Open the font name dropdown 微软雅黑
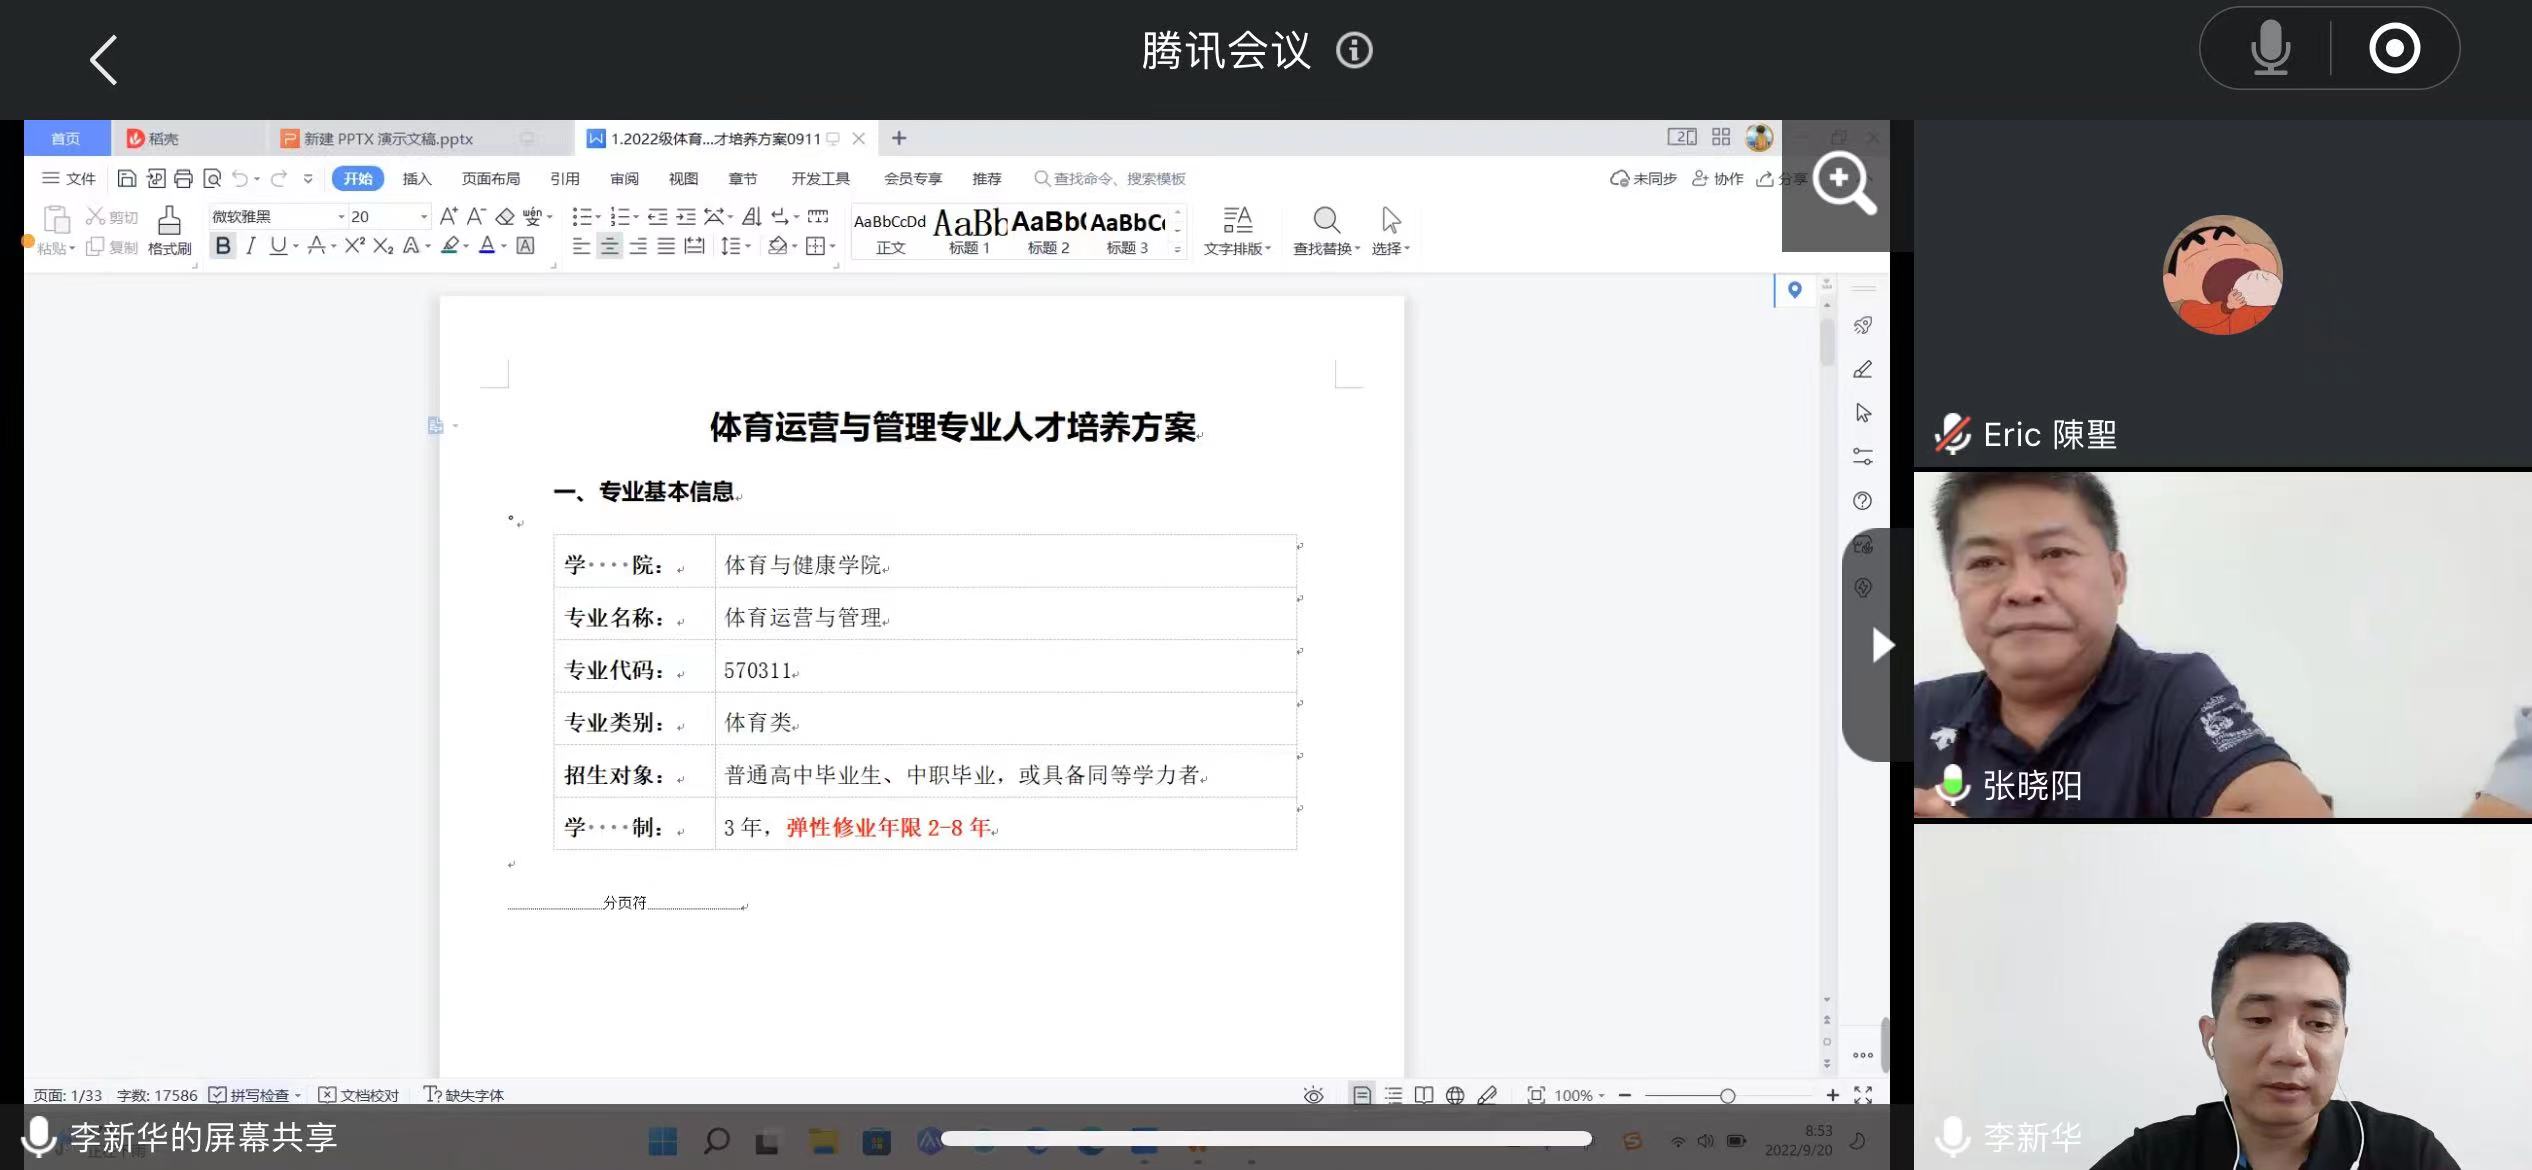This screenshot has width=2532, height=1170. point(341,216)
